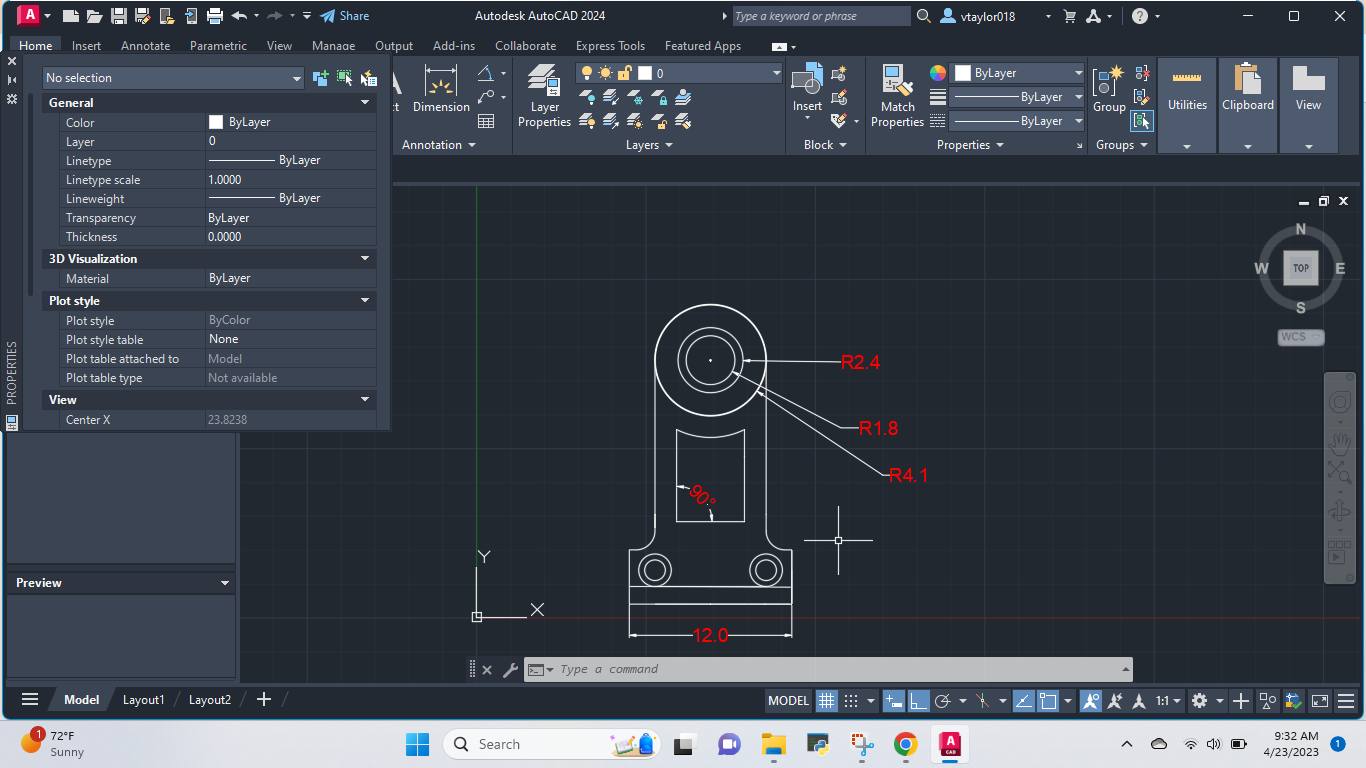Collapse the Preview section in Properties palette
Screen dimensions: 1366x768
tap(224, 582)
